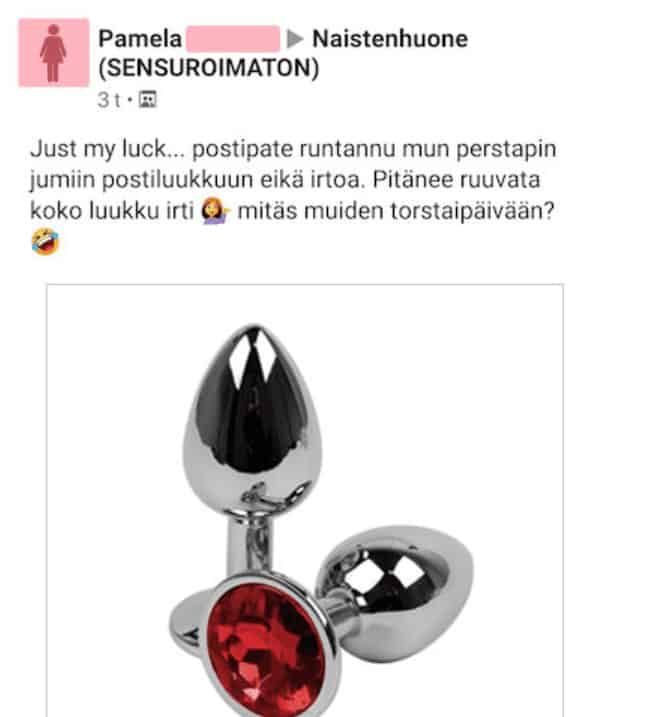Open the 3 t post timestamp

click(x=109, y=100)
